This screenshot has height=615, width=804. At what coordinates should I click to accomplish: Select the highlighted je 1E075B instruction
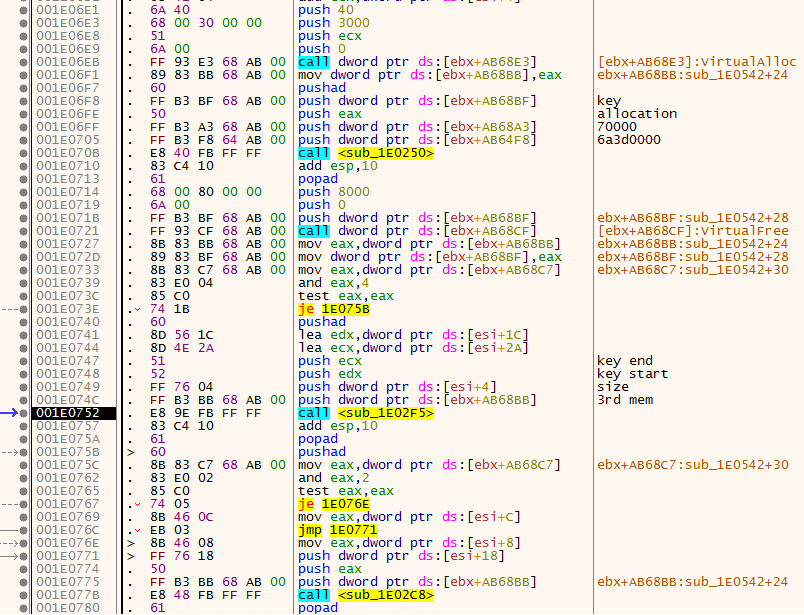click(334, 309)
